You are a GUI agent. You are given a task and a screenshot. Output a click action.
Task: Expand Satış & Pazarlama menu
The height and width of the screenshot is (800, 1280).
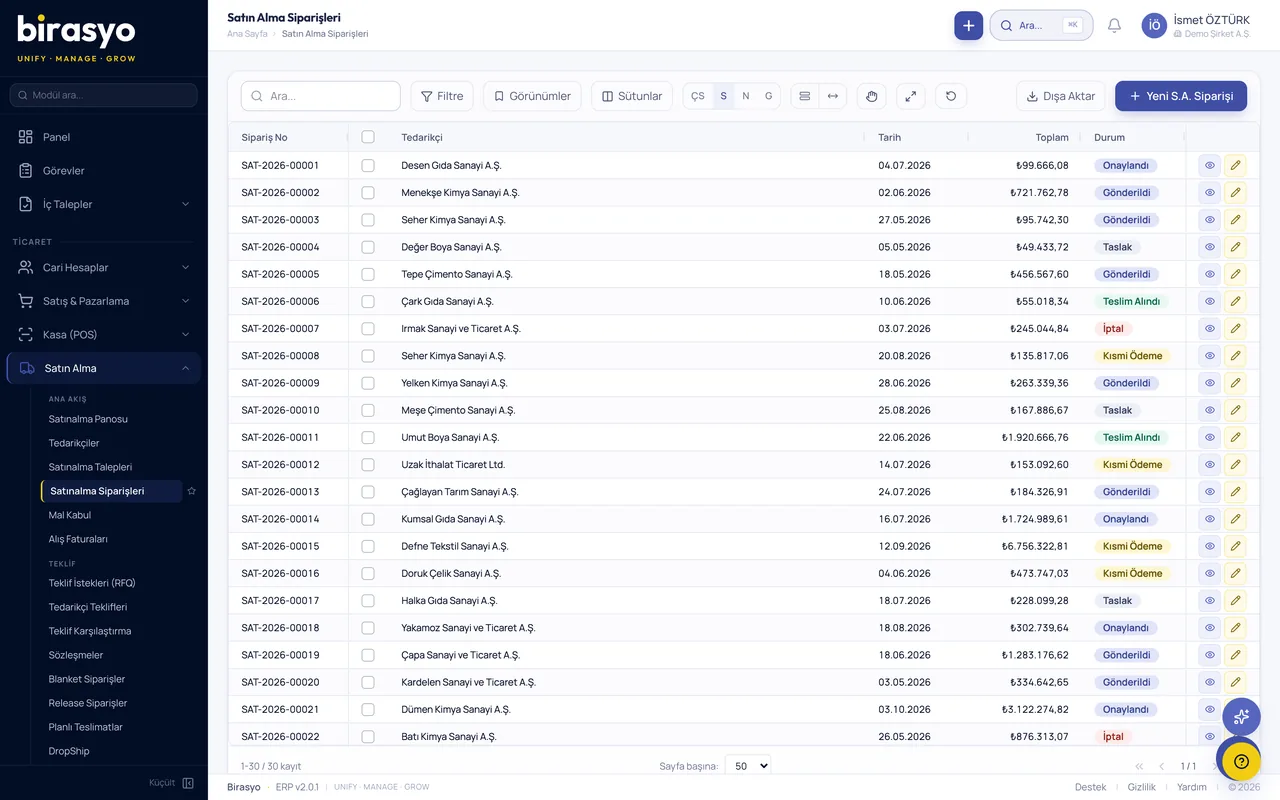104,301
